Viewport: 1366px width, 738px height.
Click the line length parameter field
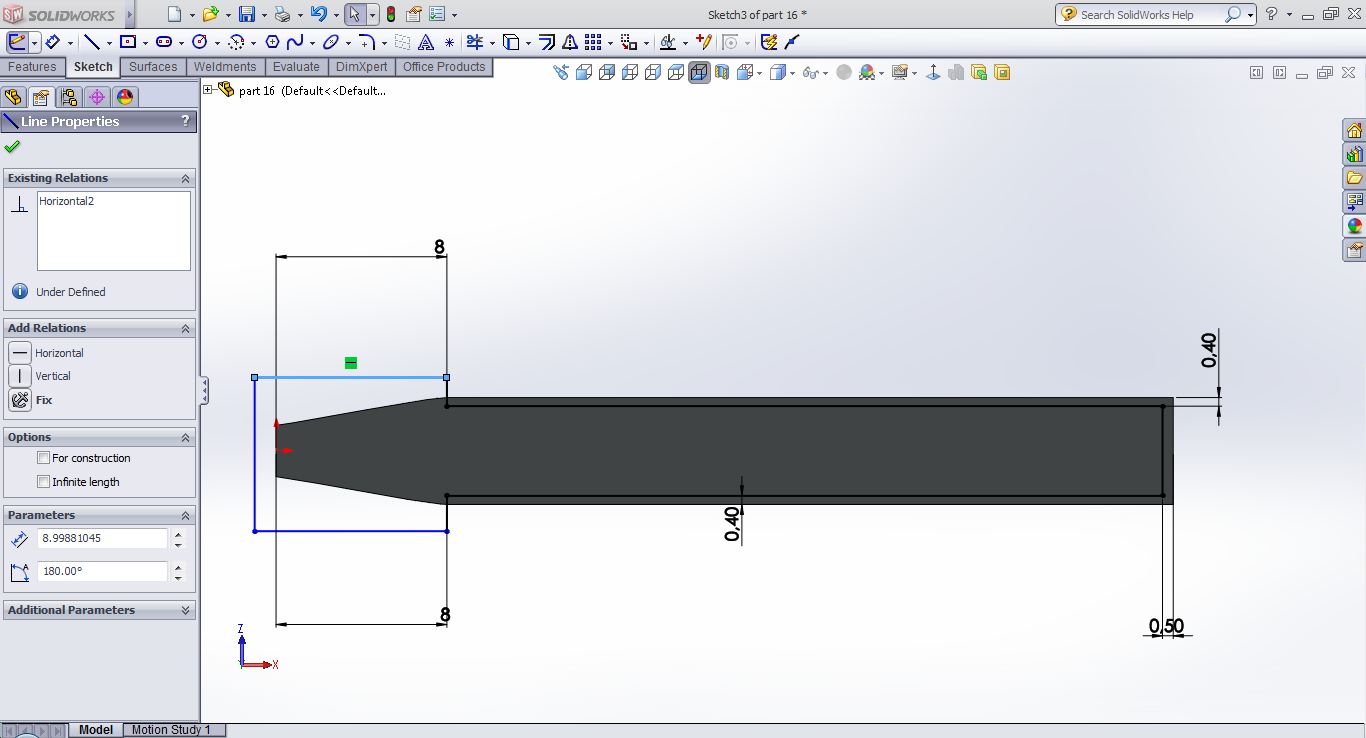click(x=102, y=538)
